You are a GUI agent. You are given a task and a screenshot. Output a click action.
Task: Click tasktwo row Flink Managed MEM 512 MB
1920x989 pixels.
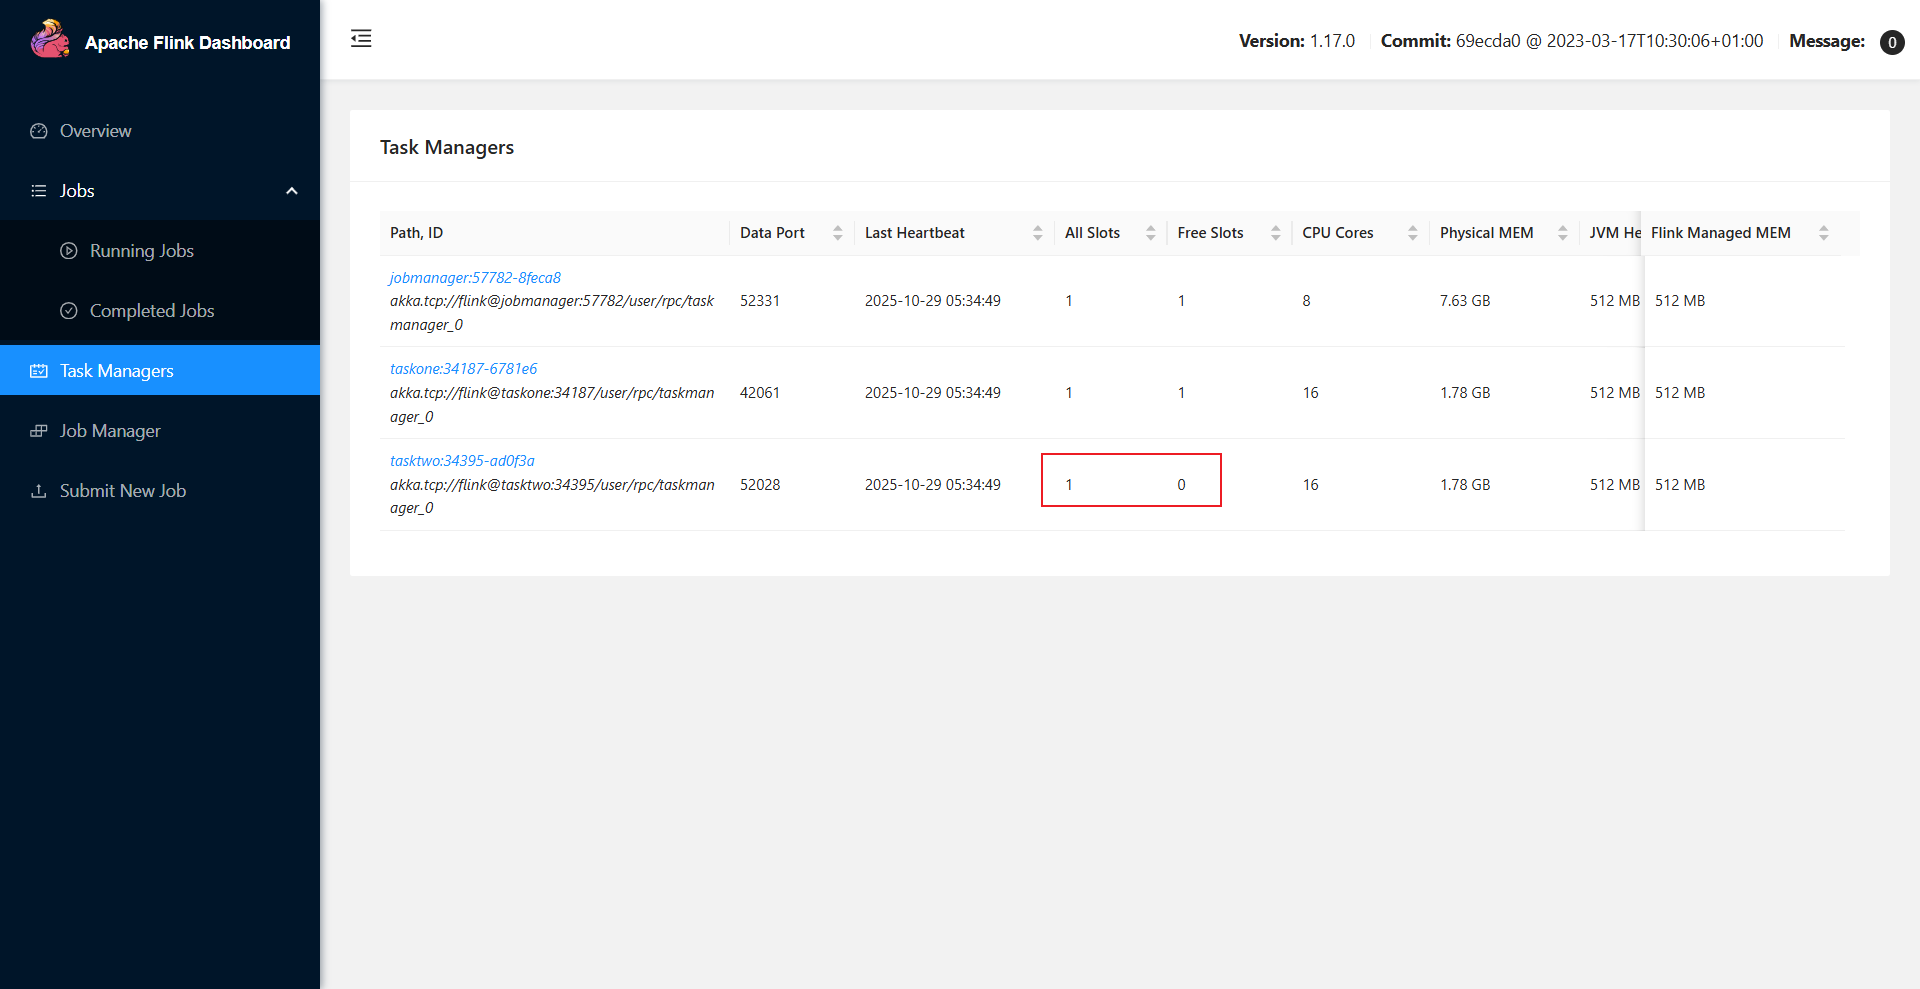coord(1680,485)
